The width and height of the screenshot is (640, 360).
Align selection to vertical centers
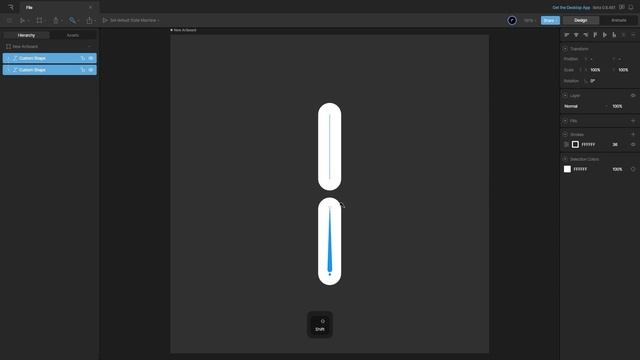[605, 35]
